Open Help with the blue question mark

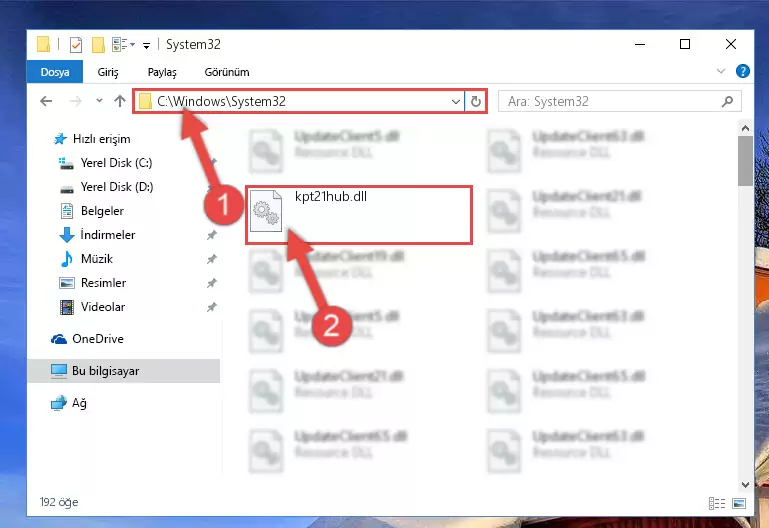click(743, 72)
